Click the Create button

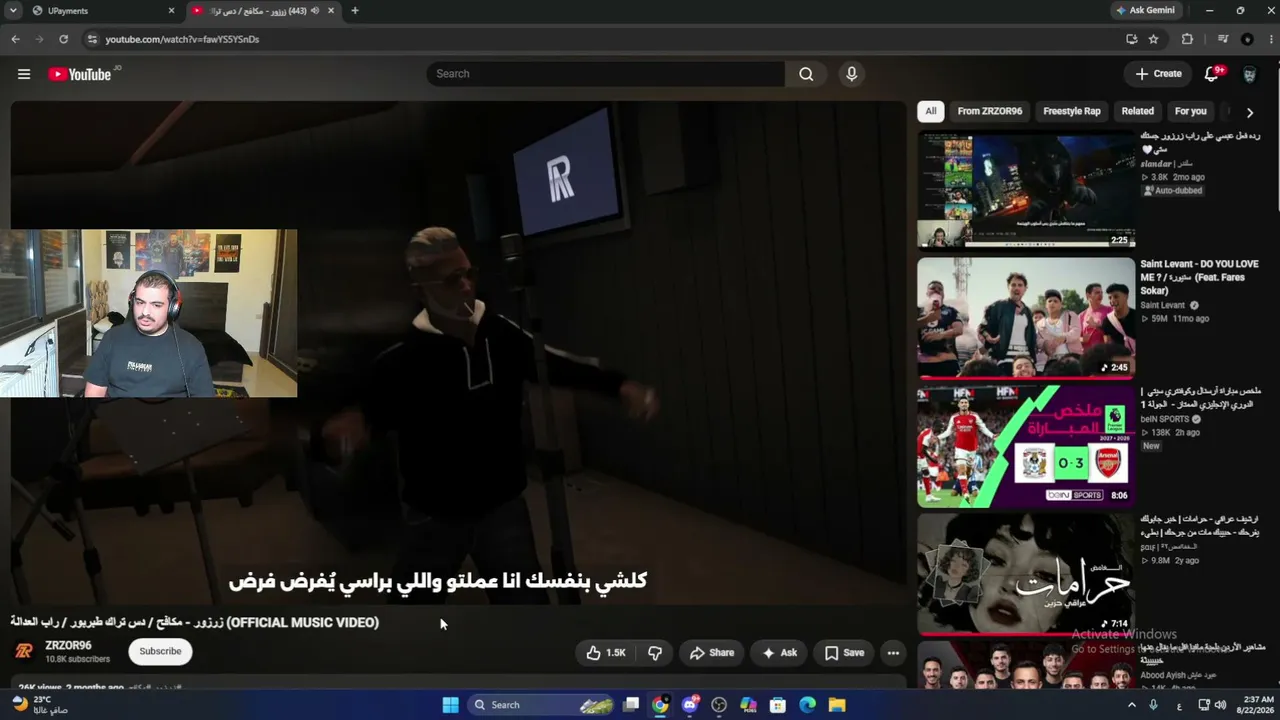click(1159, 74)
